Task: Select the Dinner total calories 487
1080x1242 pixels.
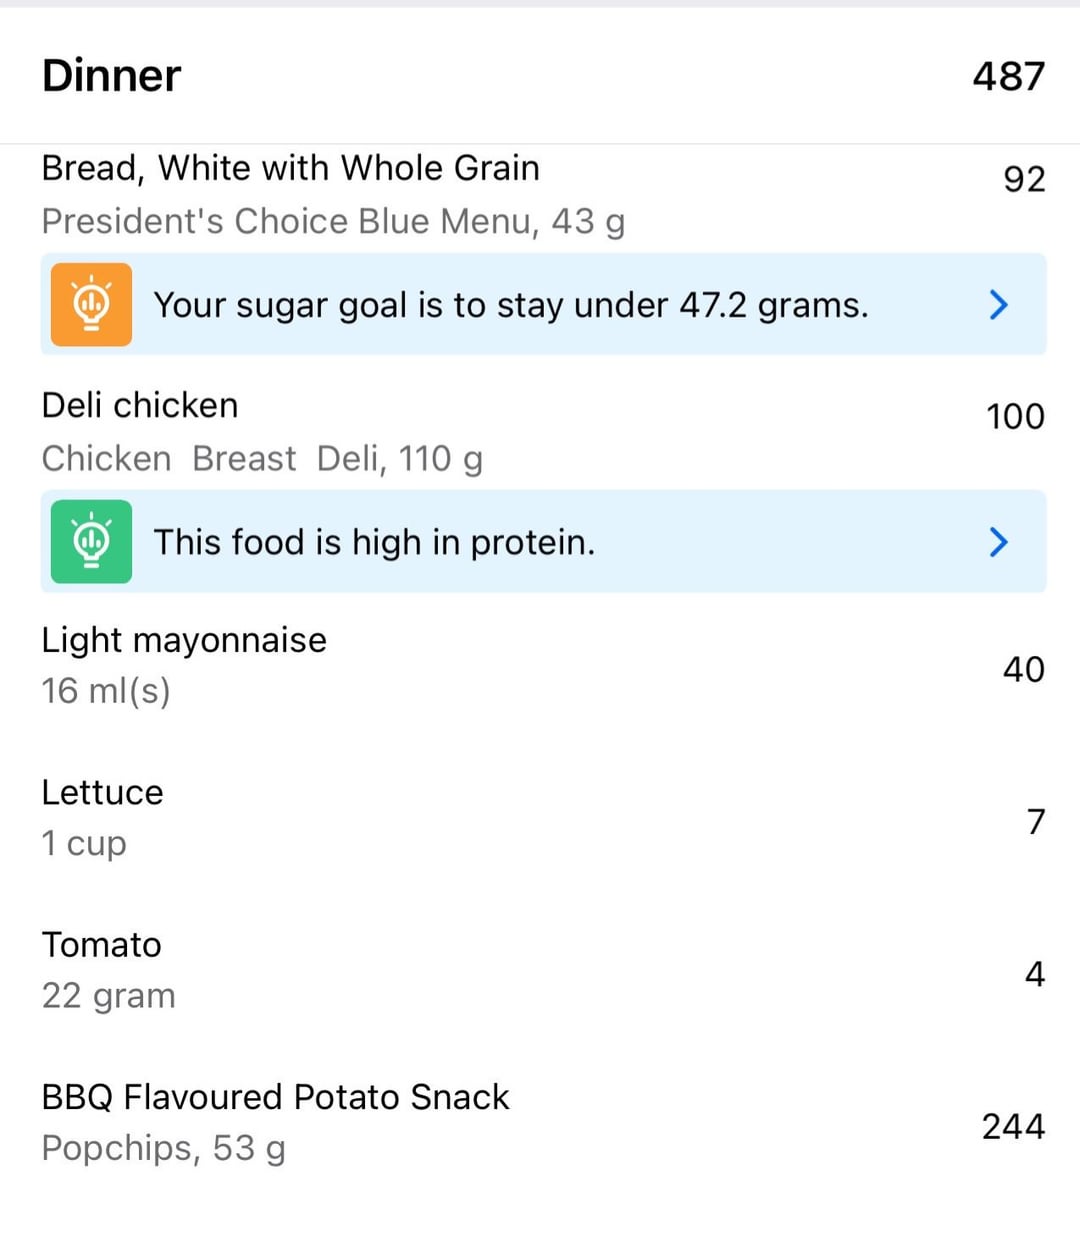Action: (1008, 76)
